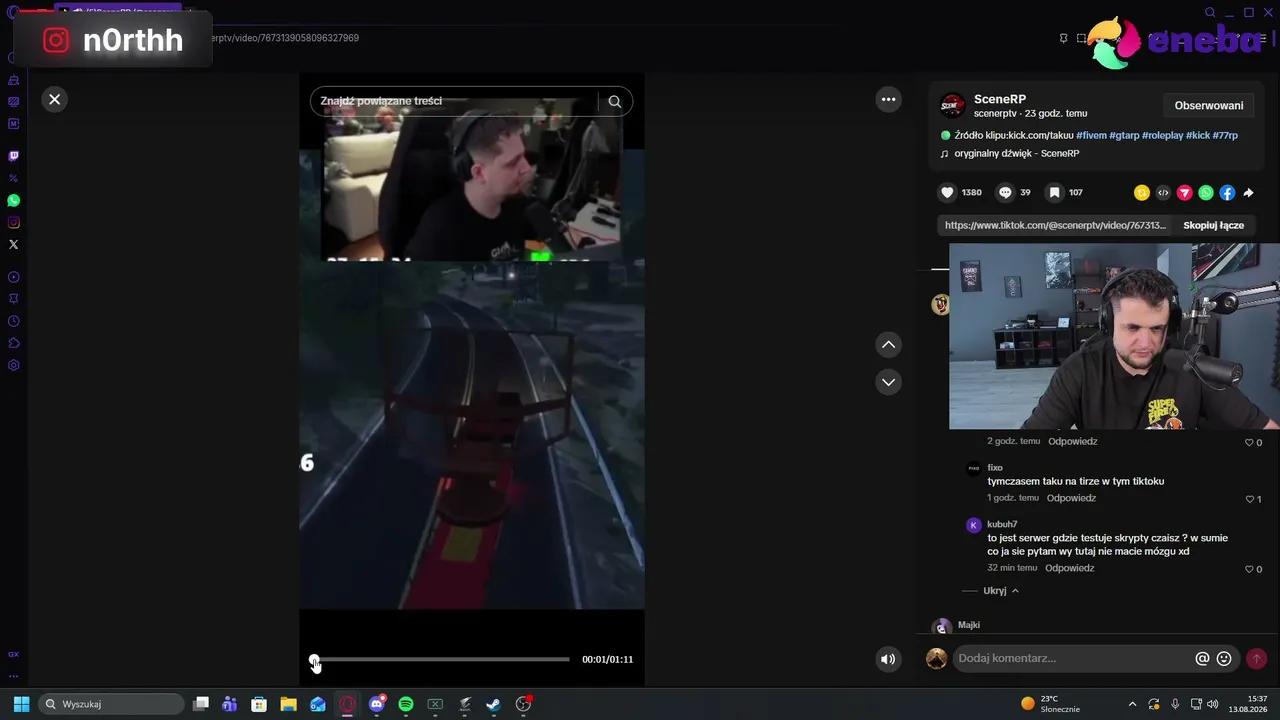Image resolution: width=1280 pixels, height=720 pixels.
Task: Click the Skopiuj łącze button
Action: 1214,225
